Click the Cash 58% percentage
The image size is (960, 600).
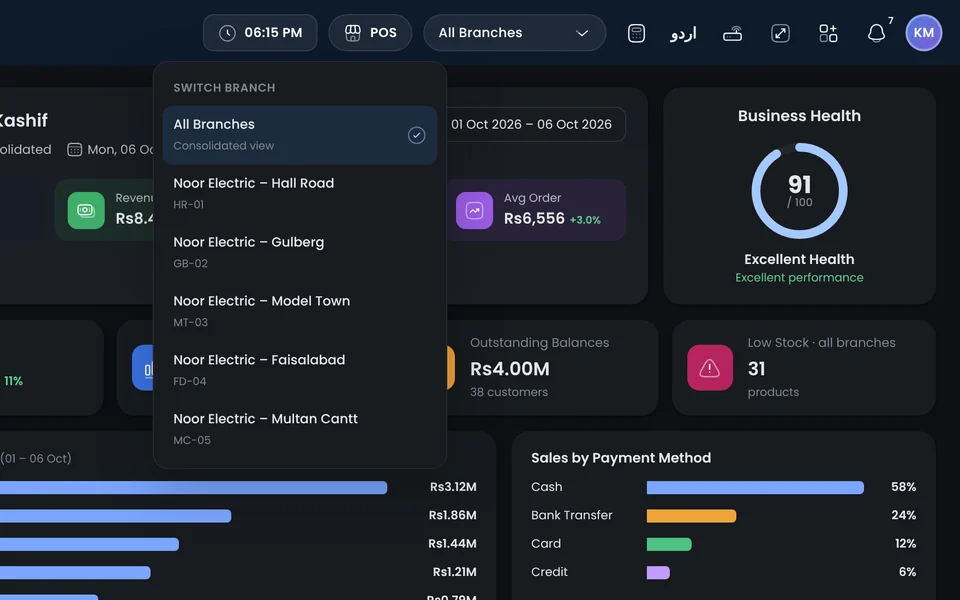pos(904,487)
